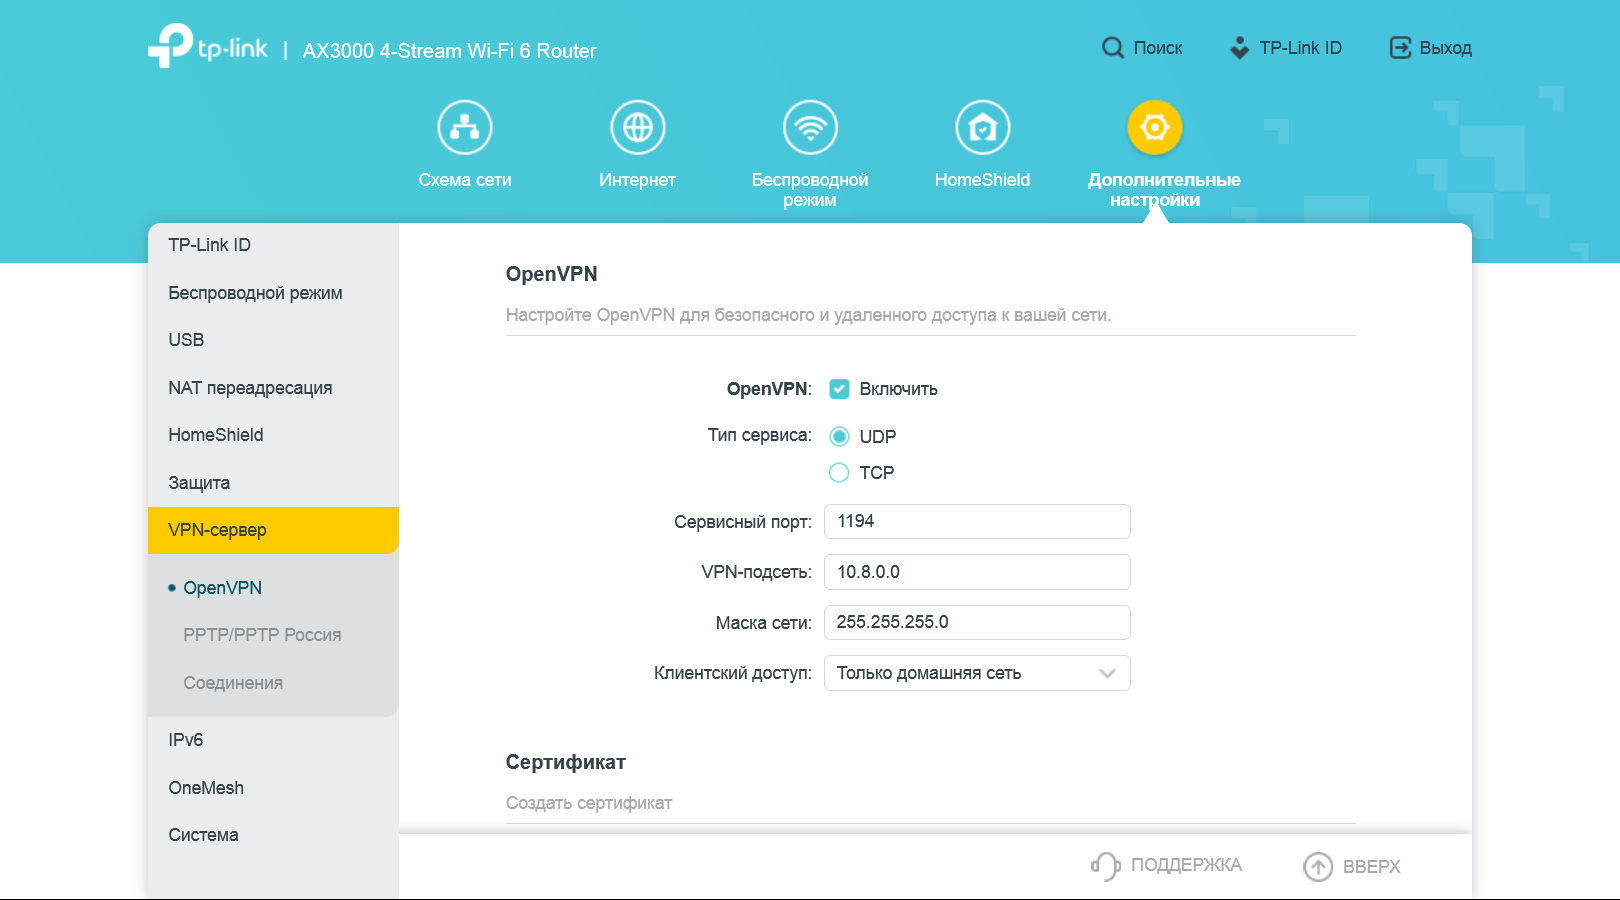The image size is (1620, 900).
Task: Select the TCP service type
Action: [839, 472]
